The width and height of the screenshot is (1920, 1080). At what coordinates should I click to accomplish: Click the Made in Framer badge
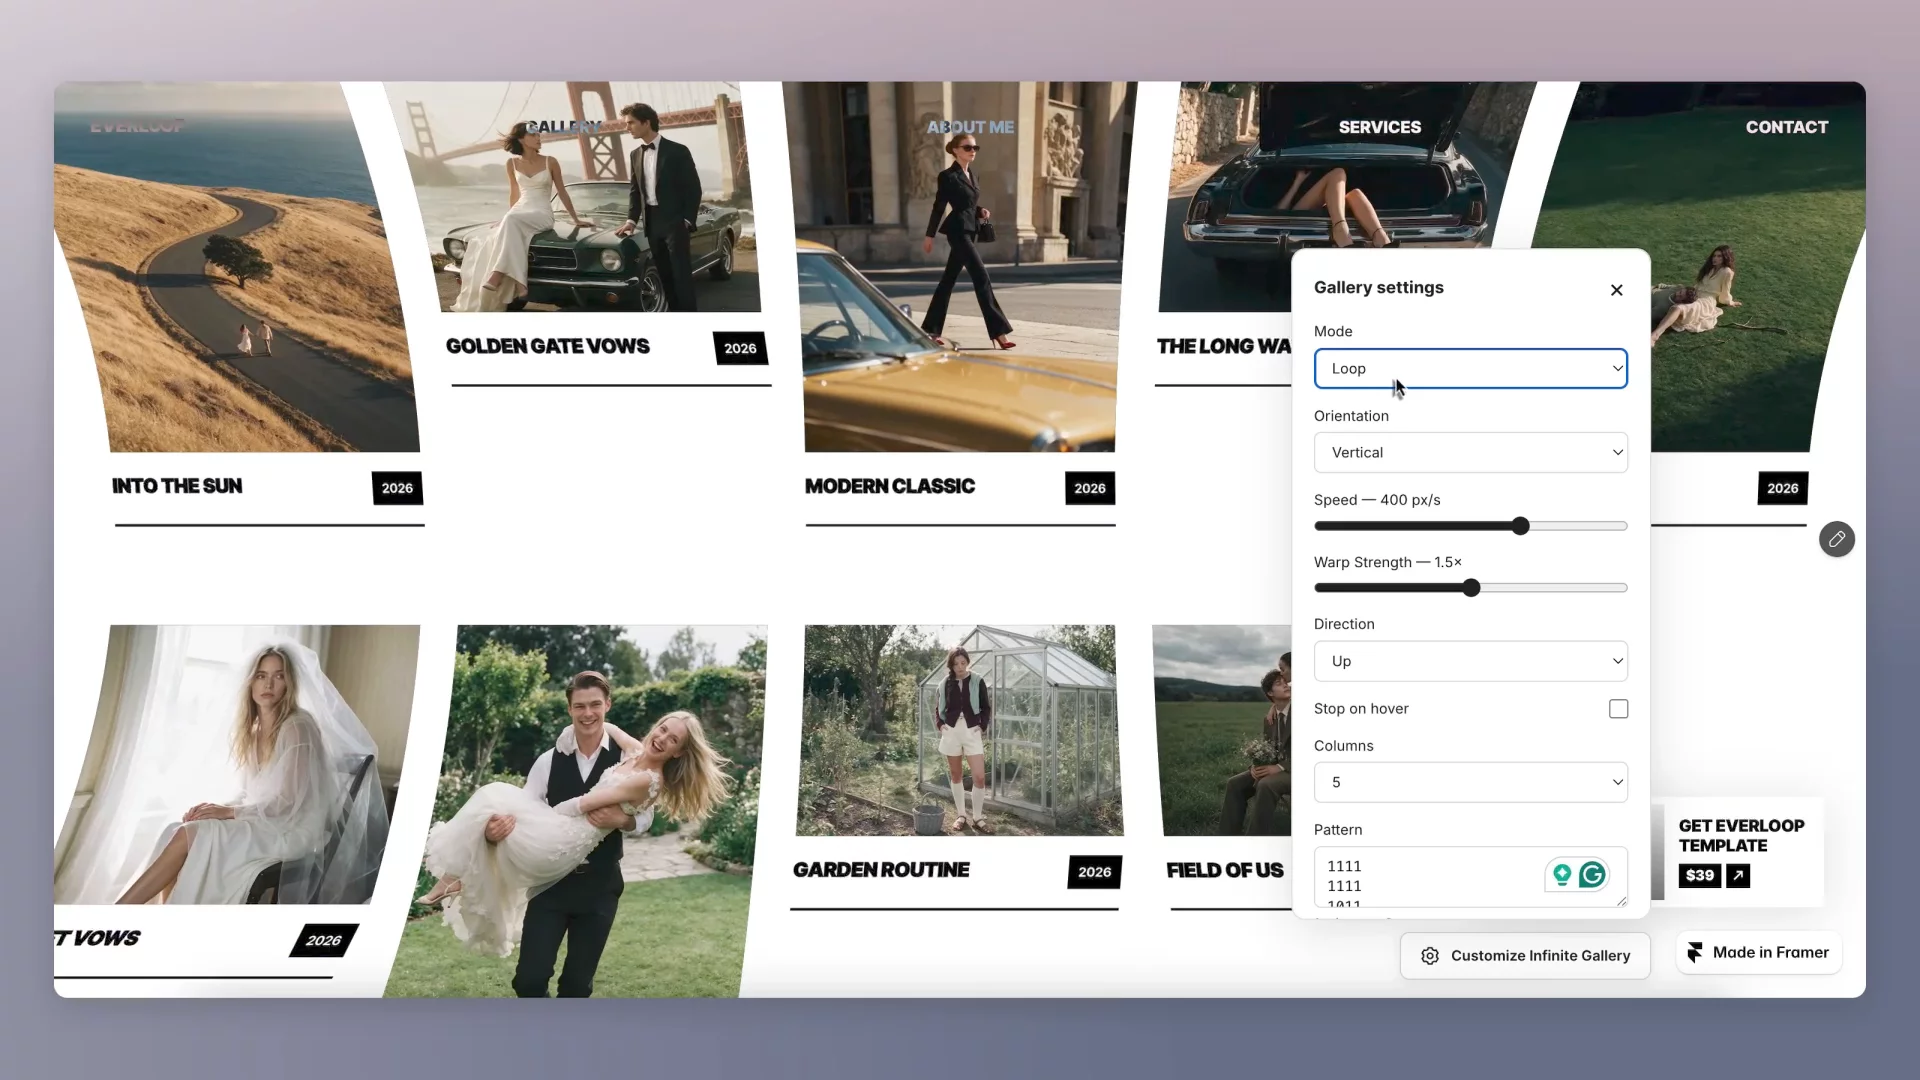coord(1758,953)
